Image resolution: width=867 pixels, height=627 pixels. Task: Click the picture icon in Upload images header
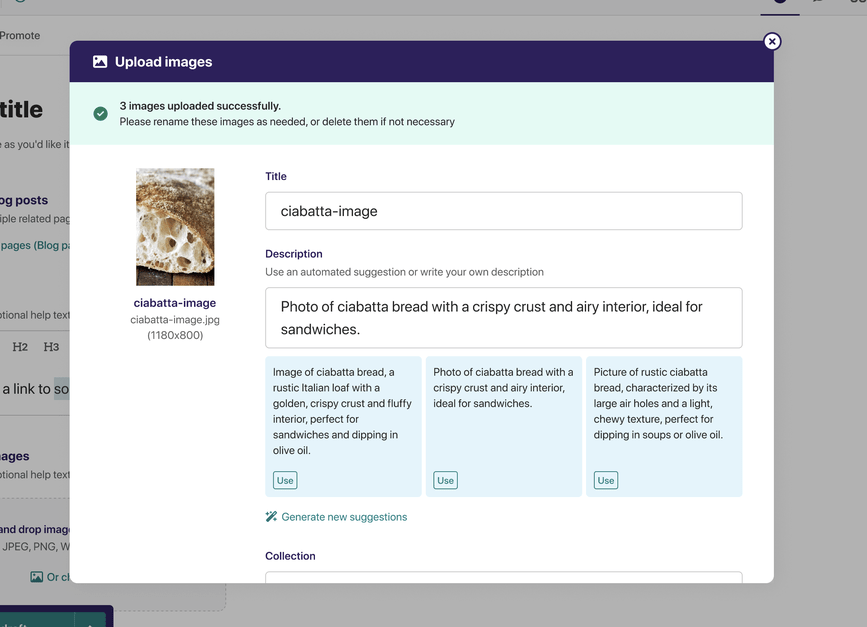100,62
